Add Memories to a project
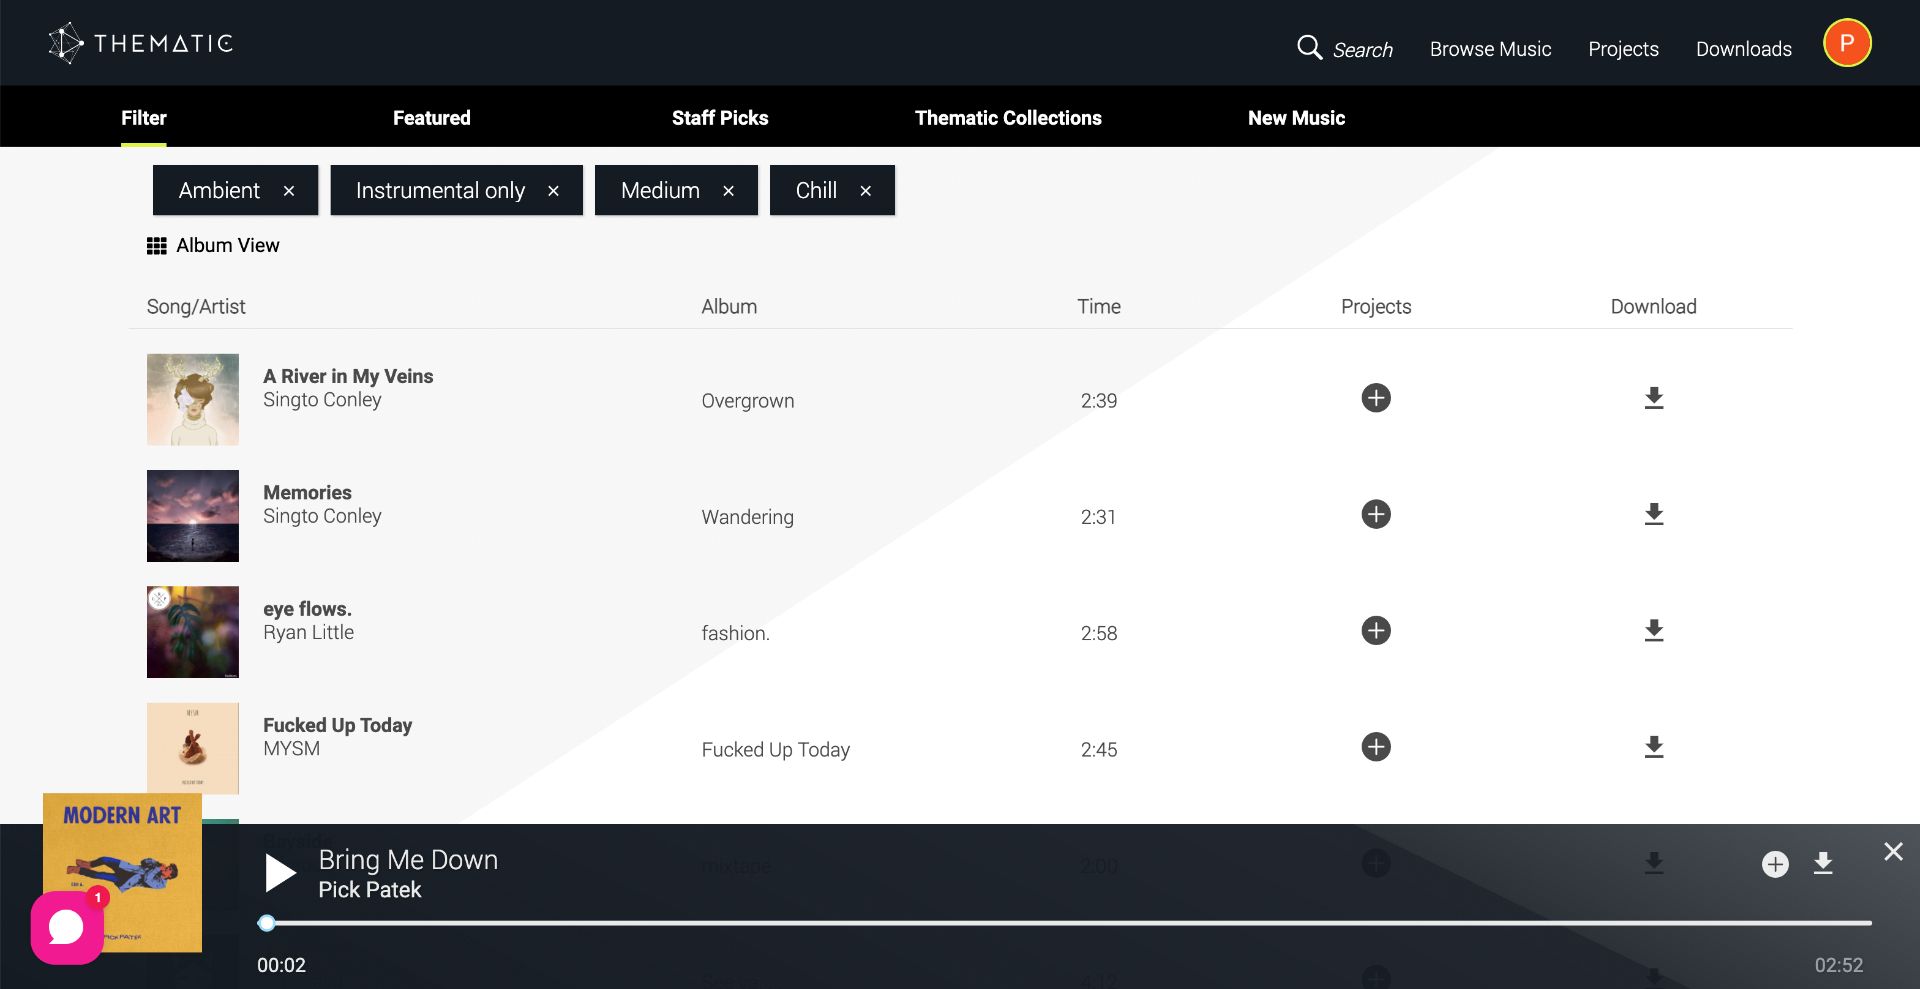 (1376, 514)
